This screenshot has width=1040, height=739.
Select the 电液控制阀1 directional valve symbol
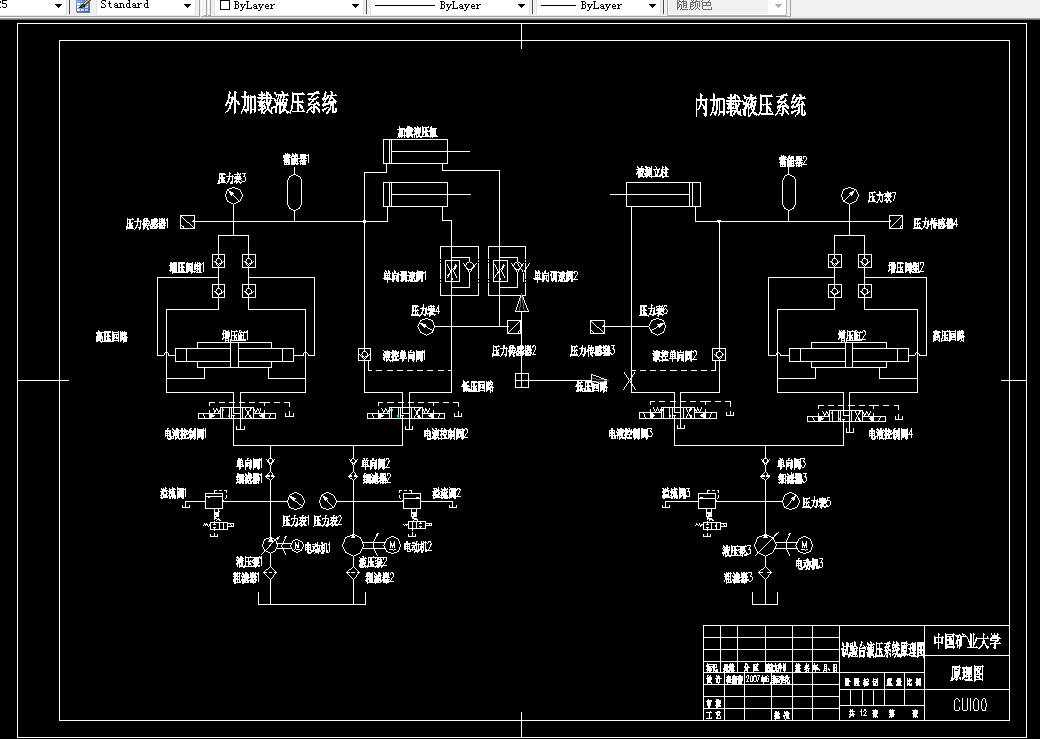[238, 414]
